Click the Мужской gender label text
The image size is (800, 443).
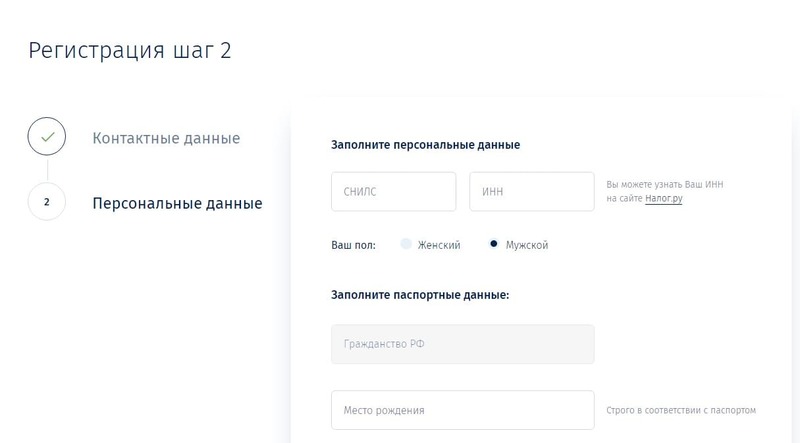click(x=527, y=245)
